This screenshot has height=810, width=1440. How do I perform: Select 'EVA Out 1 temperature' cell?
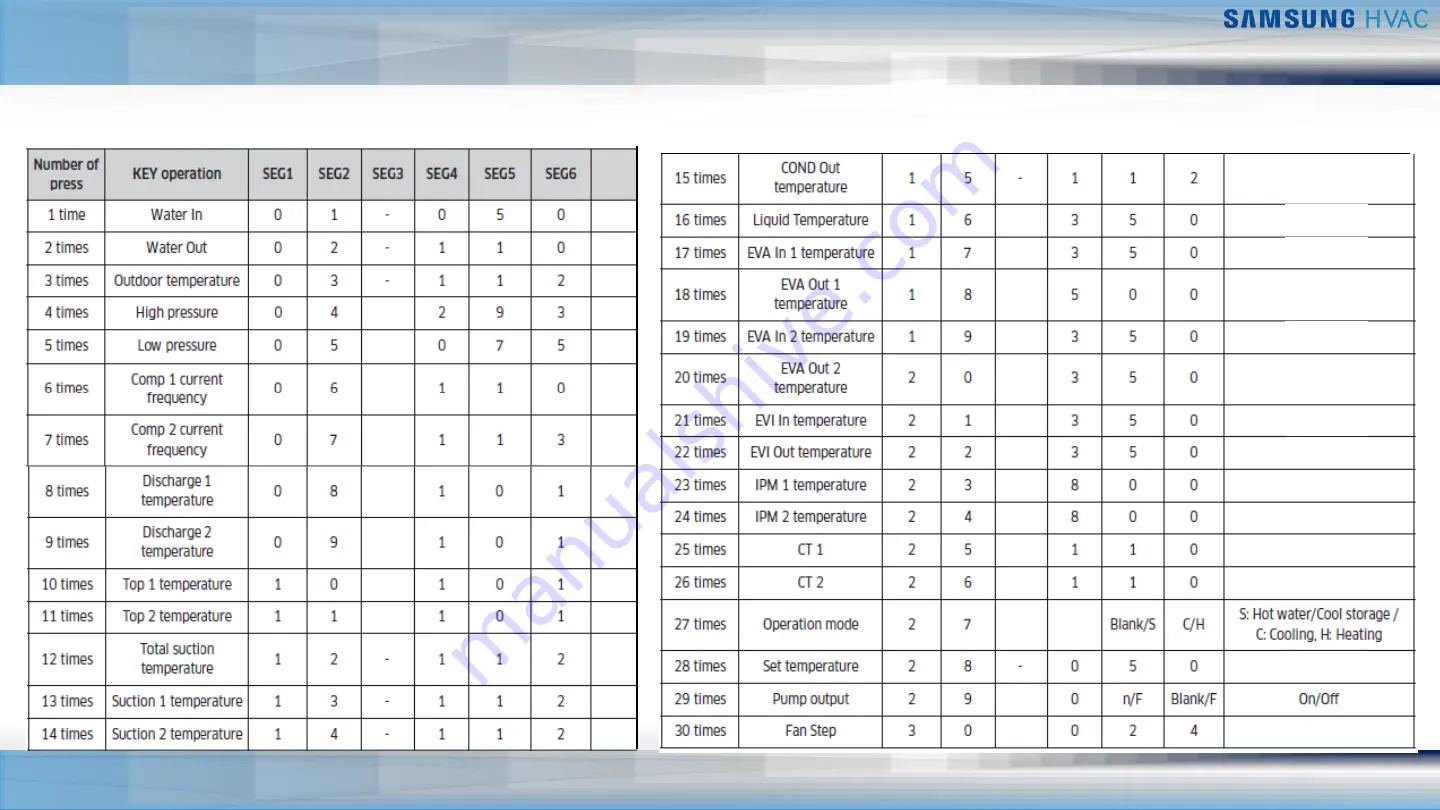(x=810, y=295)
